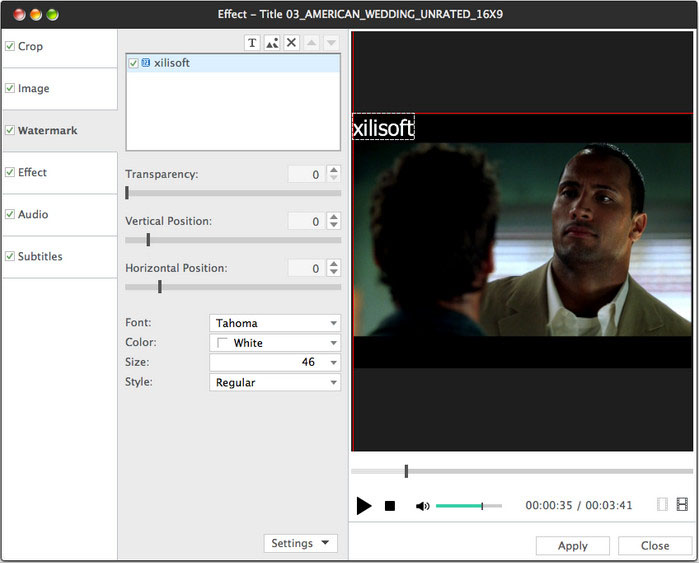699x563 pixels.
Task: Click the 00:00:35 / 00:03:41 time display
Action: 579,505
